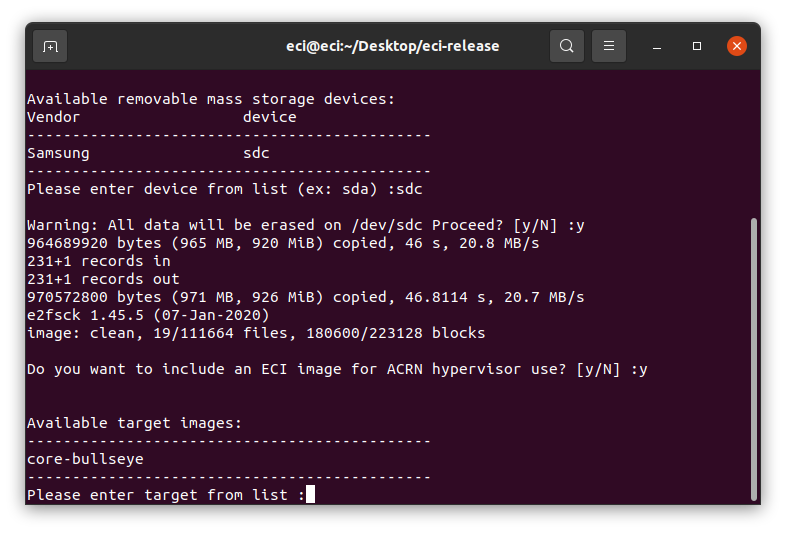Open the hamburger menu

tap(609, 46)
